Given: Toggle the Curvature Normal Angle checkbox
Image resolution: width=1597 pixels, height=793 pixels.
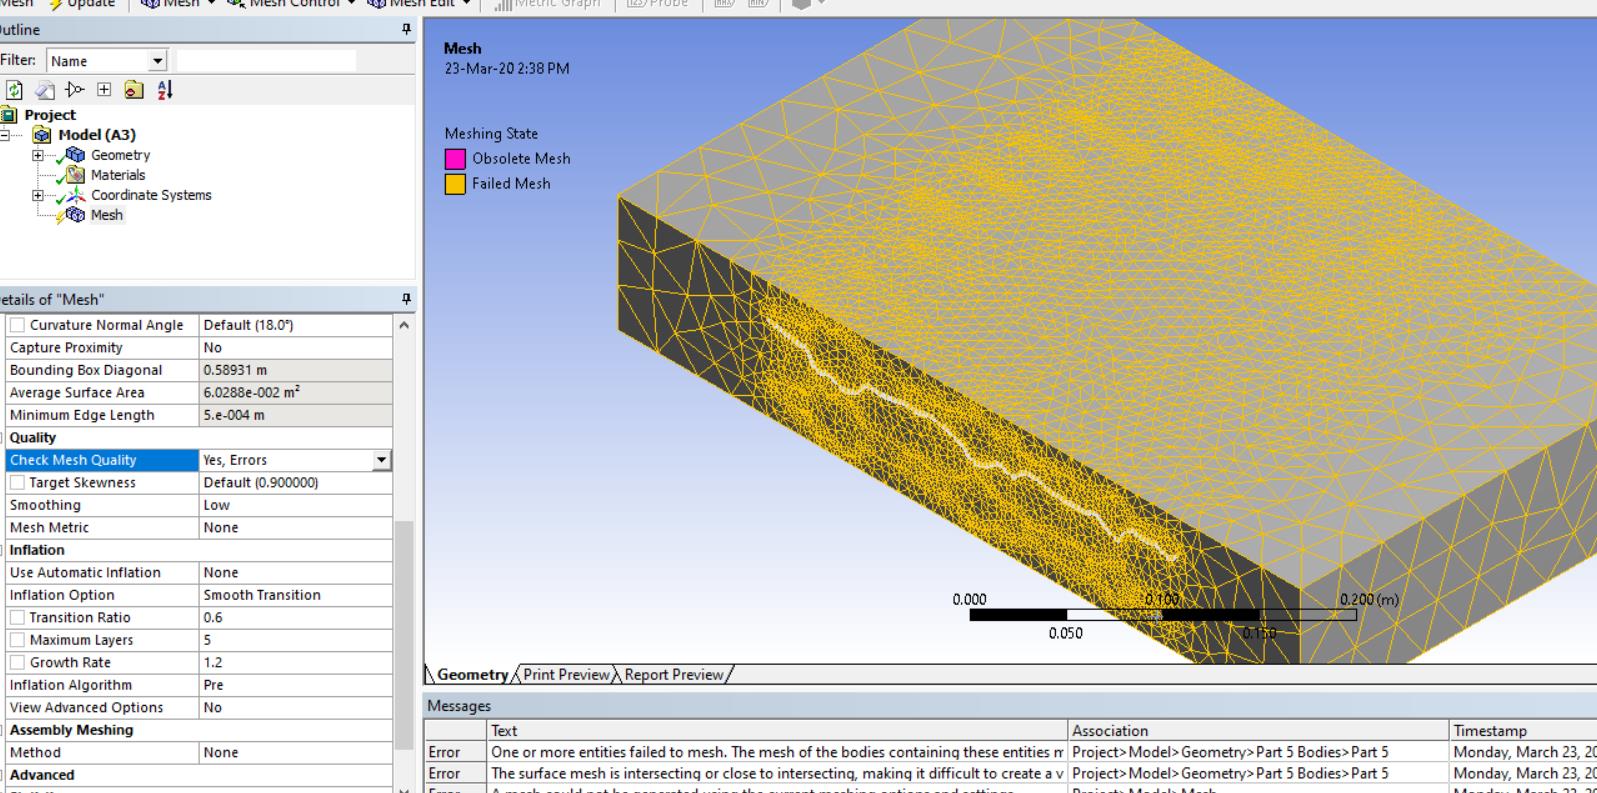Looking at the screenshot, I should pyautogui.click(x=17, y=325).
